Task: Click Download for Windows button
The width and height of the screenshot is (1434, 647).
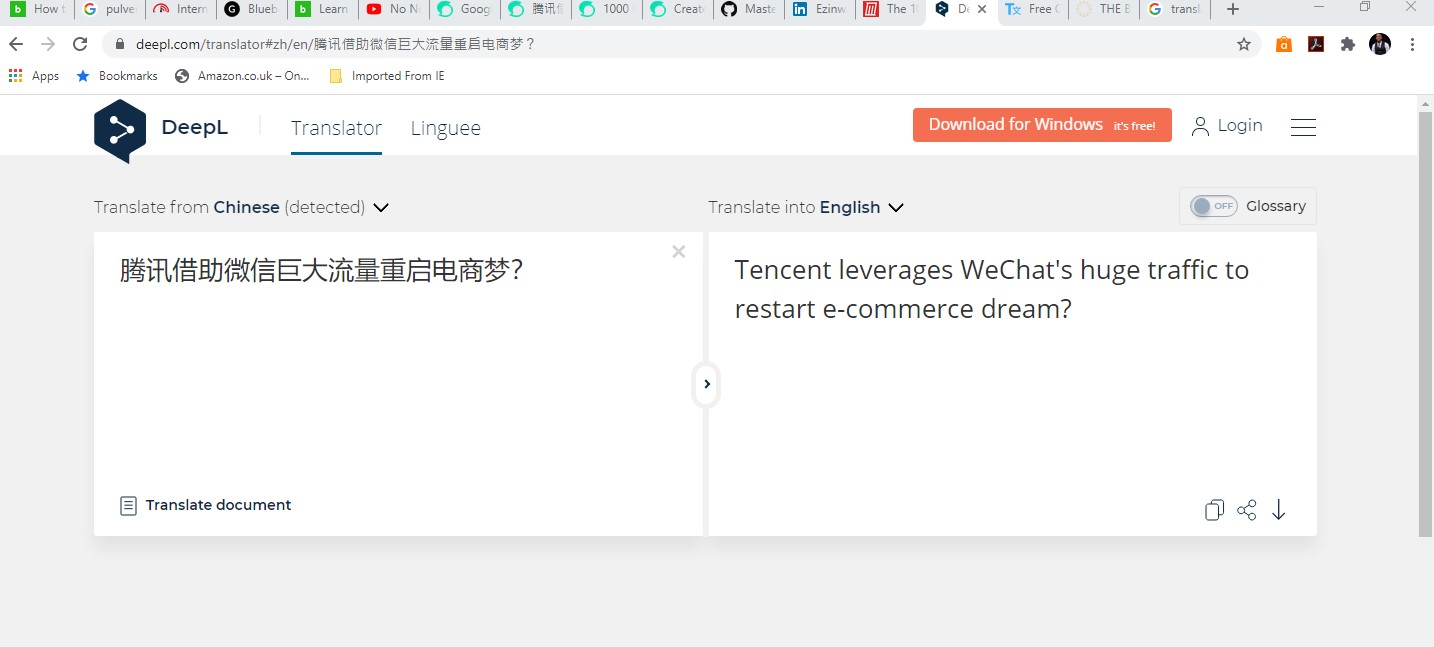Action: (1042, 125)
